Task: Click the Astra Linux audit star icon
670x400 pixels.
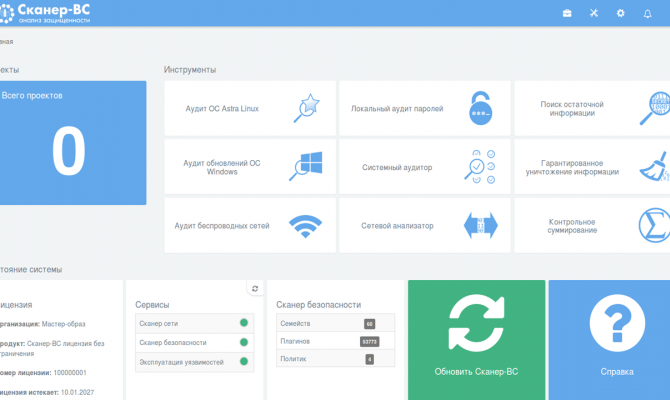Action: click(x=307, y=108)
